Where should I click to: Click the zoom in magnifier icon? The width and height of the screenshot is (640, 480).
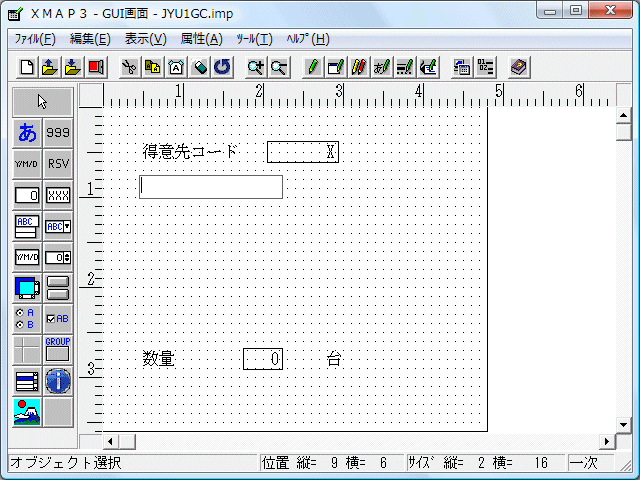tap(256, 67)
